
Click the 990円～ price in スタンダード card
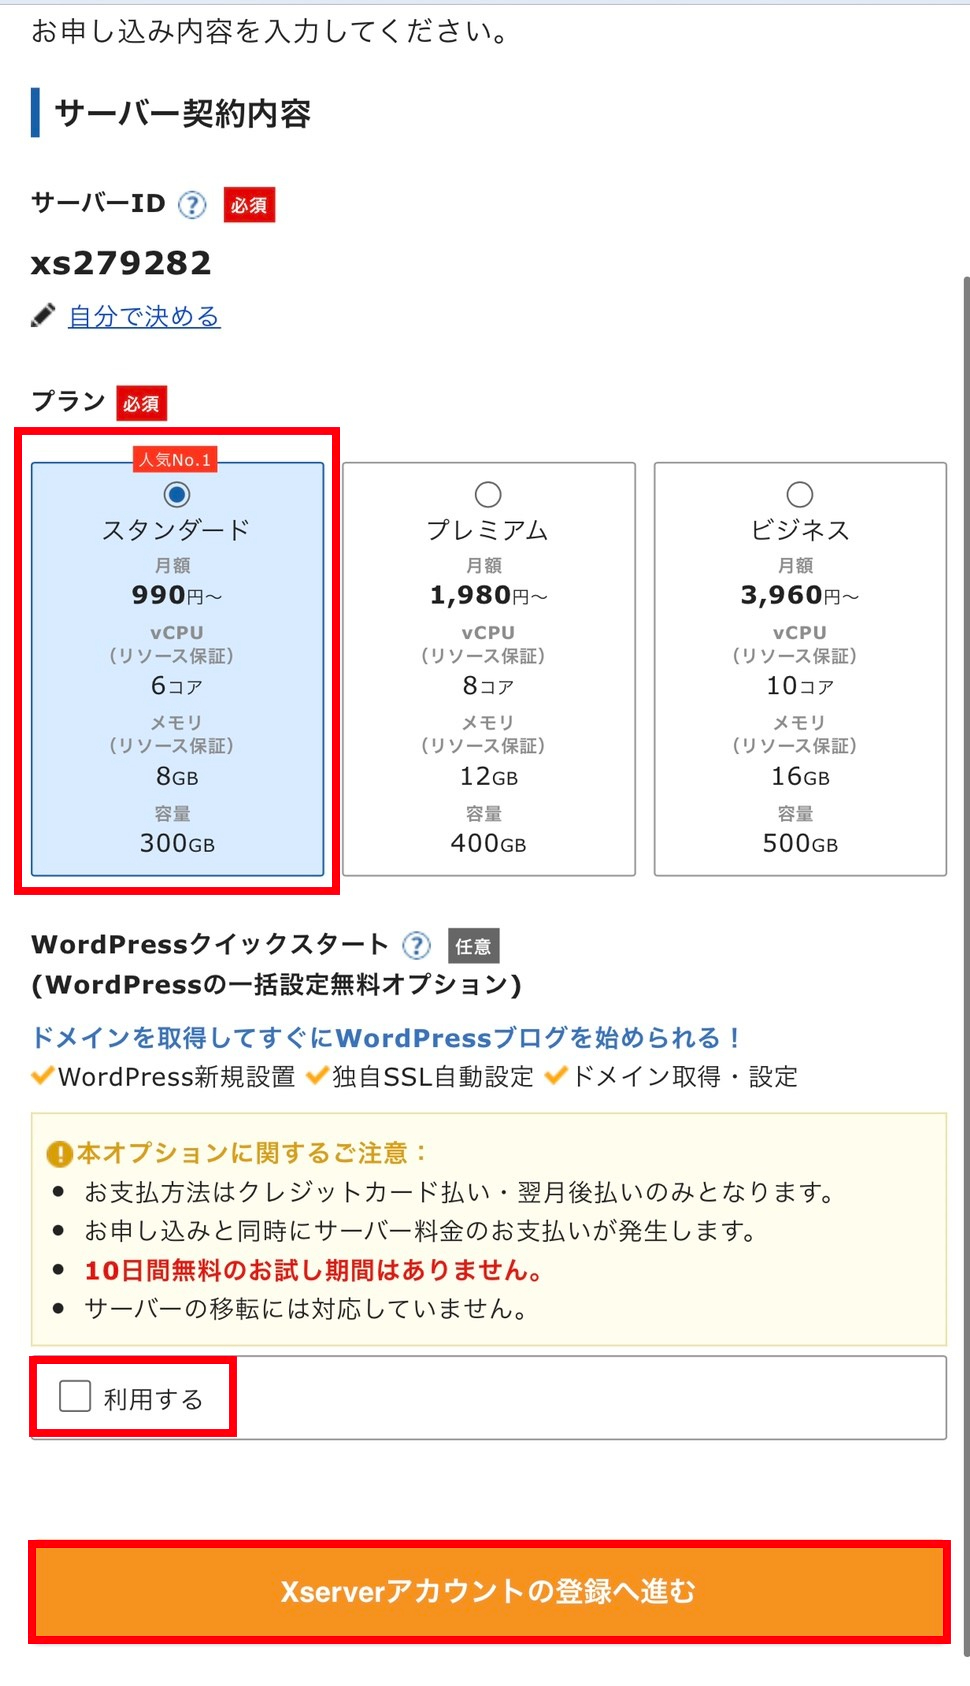pos(177,595)
